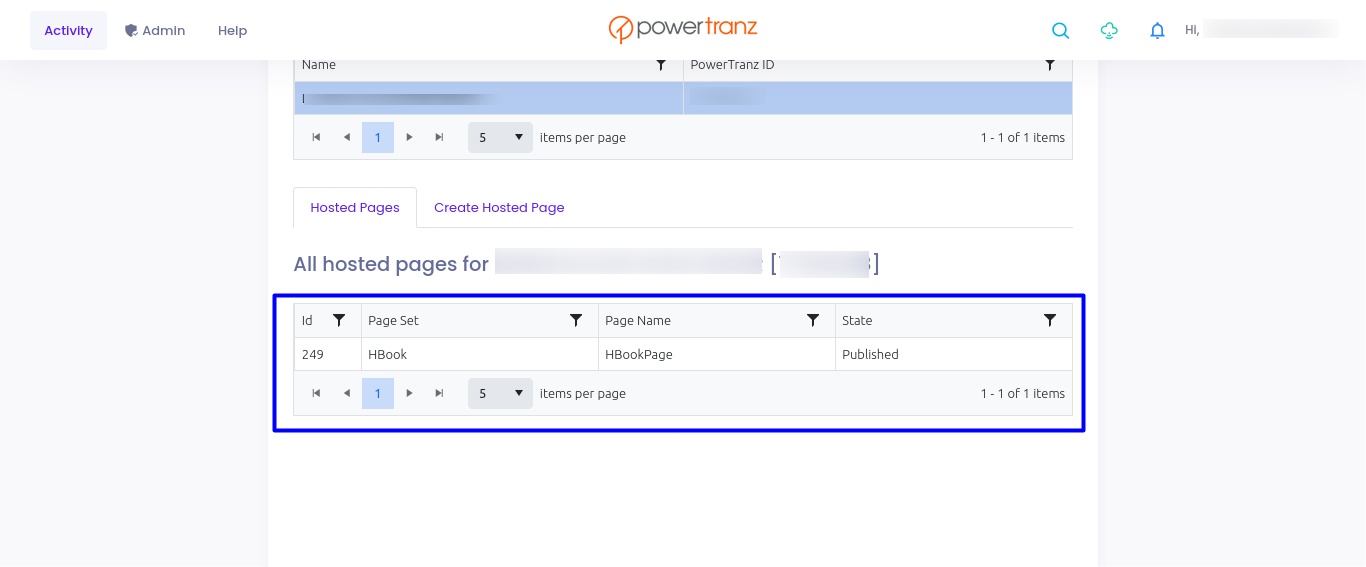Open the Admin menu
Viewport: 1366px width, 567px height.
point(155,31)
